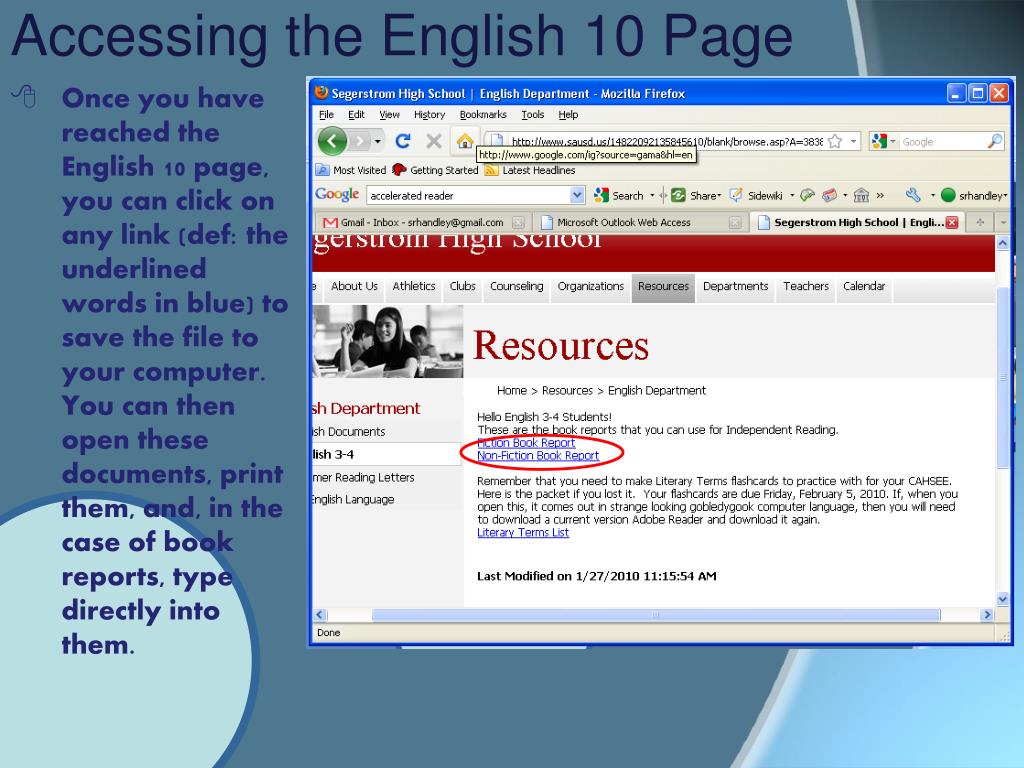
Task: Open a new tab with plus button
Action: 980,223
